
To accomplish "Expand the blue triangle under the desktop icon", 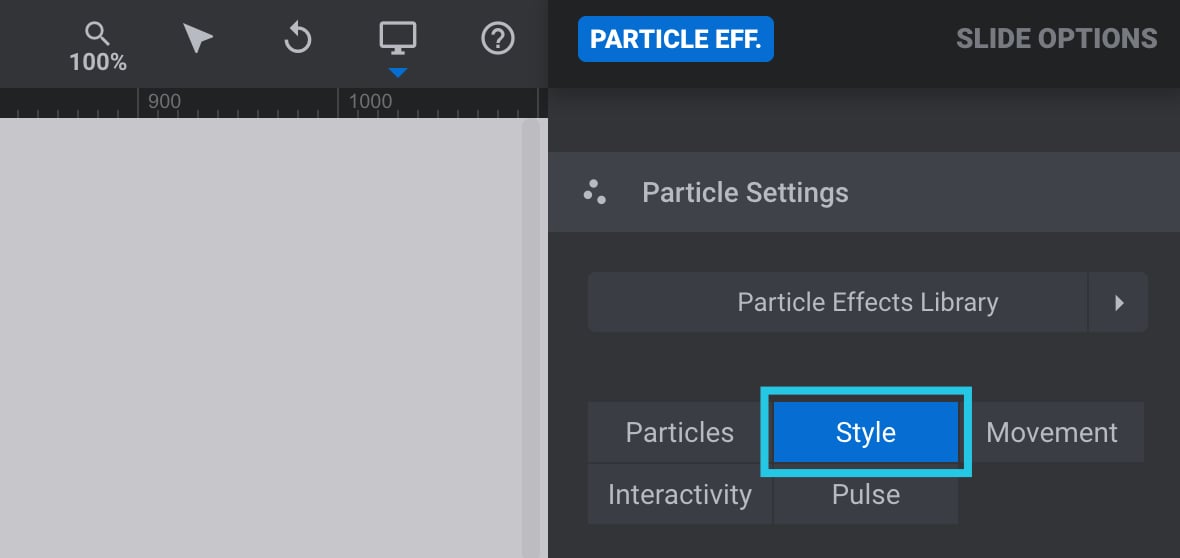I will (x=397, y=72).
